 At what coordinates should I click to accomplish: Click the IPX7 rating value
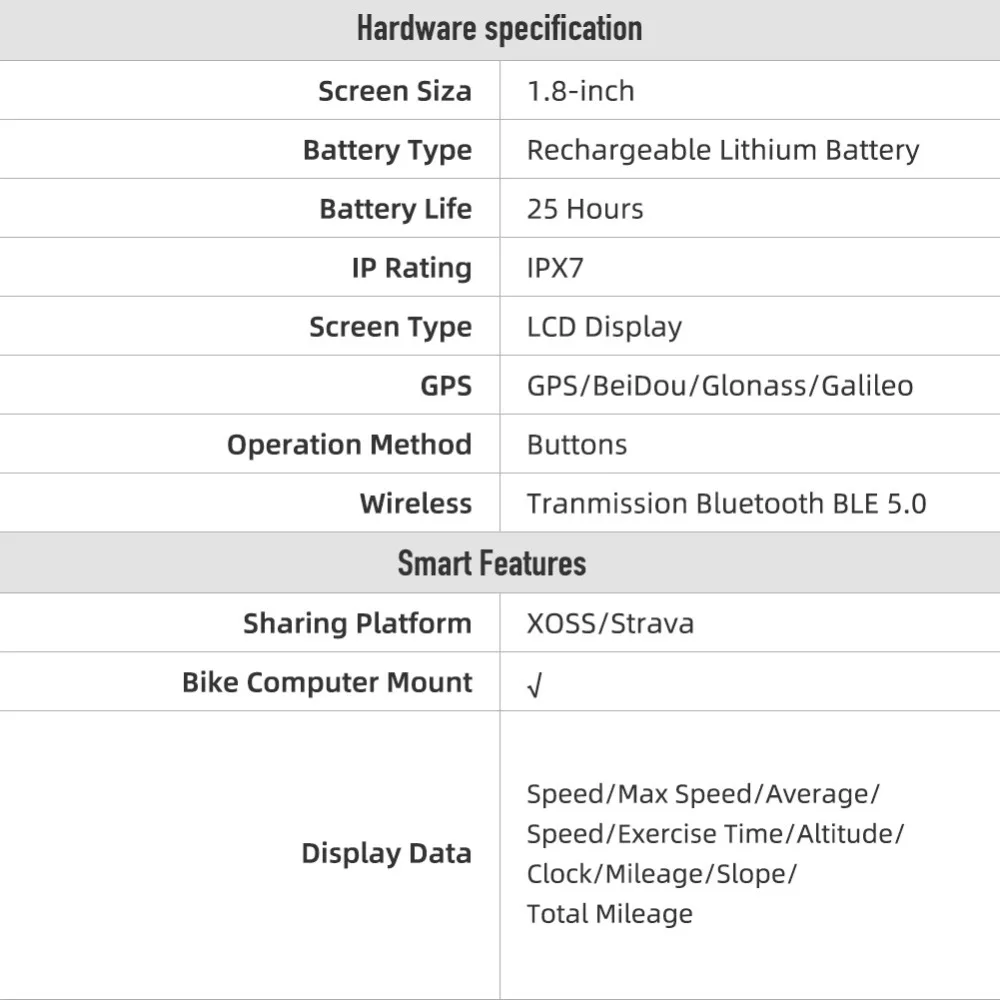pos(555,268)
